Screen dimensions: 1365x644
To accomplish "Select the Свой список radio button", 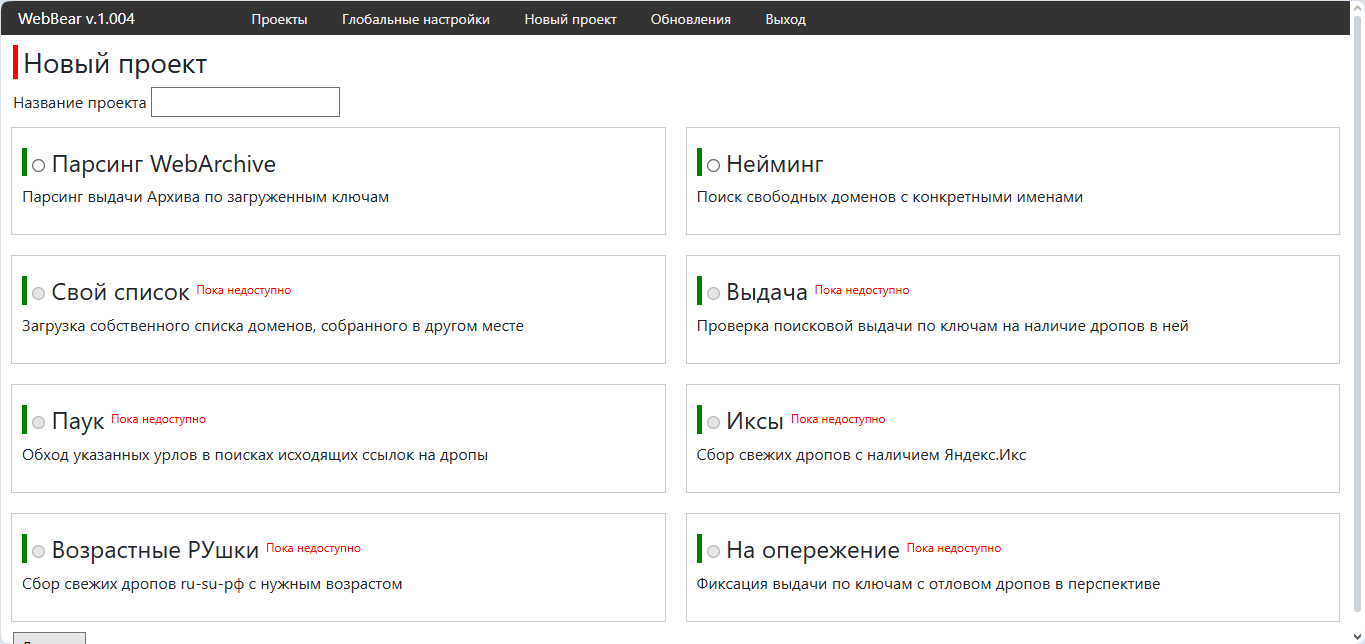I will 39,293.
